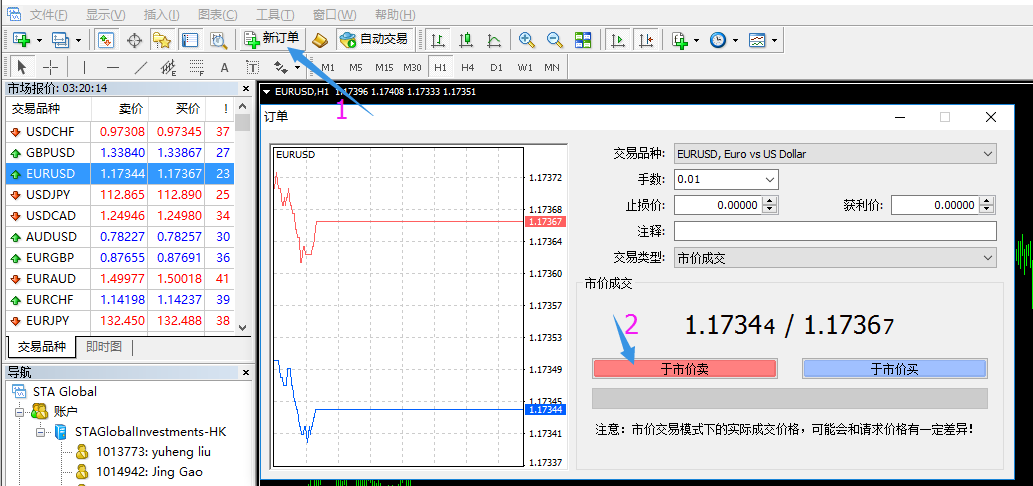1033x486 pixels.
Task: Switch chart to bar chart icon
Action: point(437,40)
